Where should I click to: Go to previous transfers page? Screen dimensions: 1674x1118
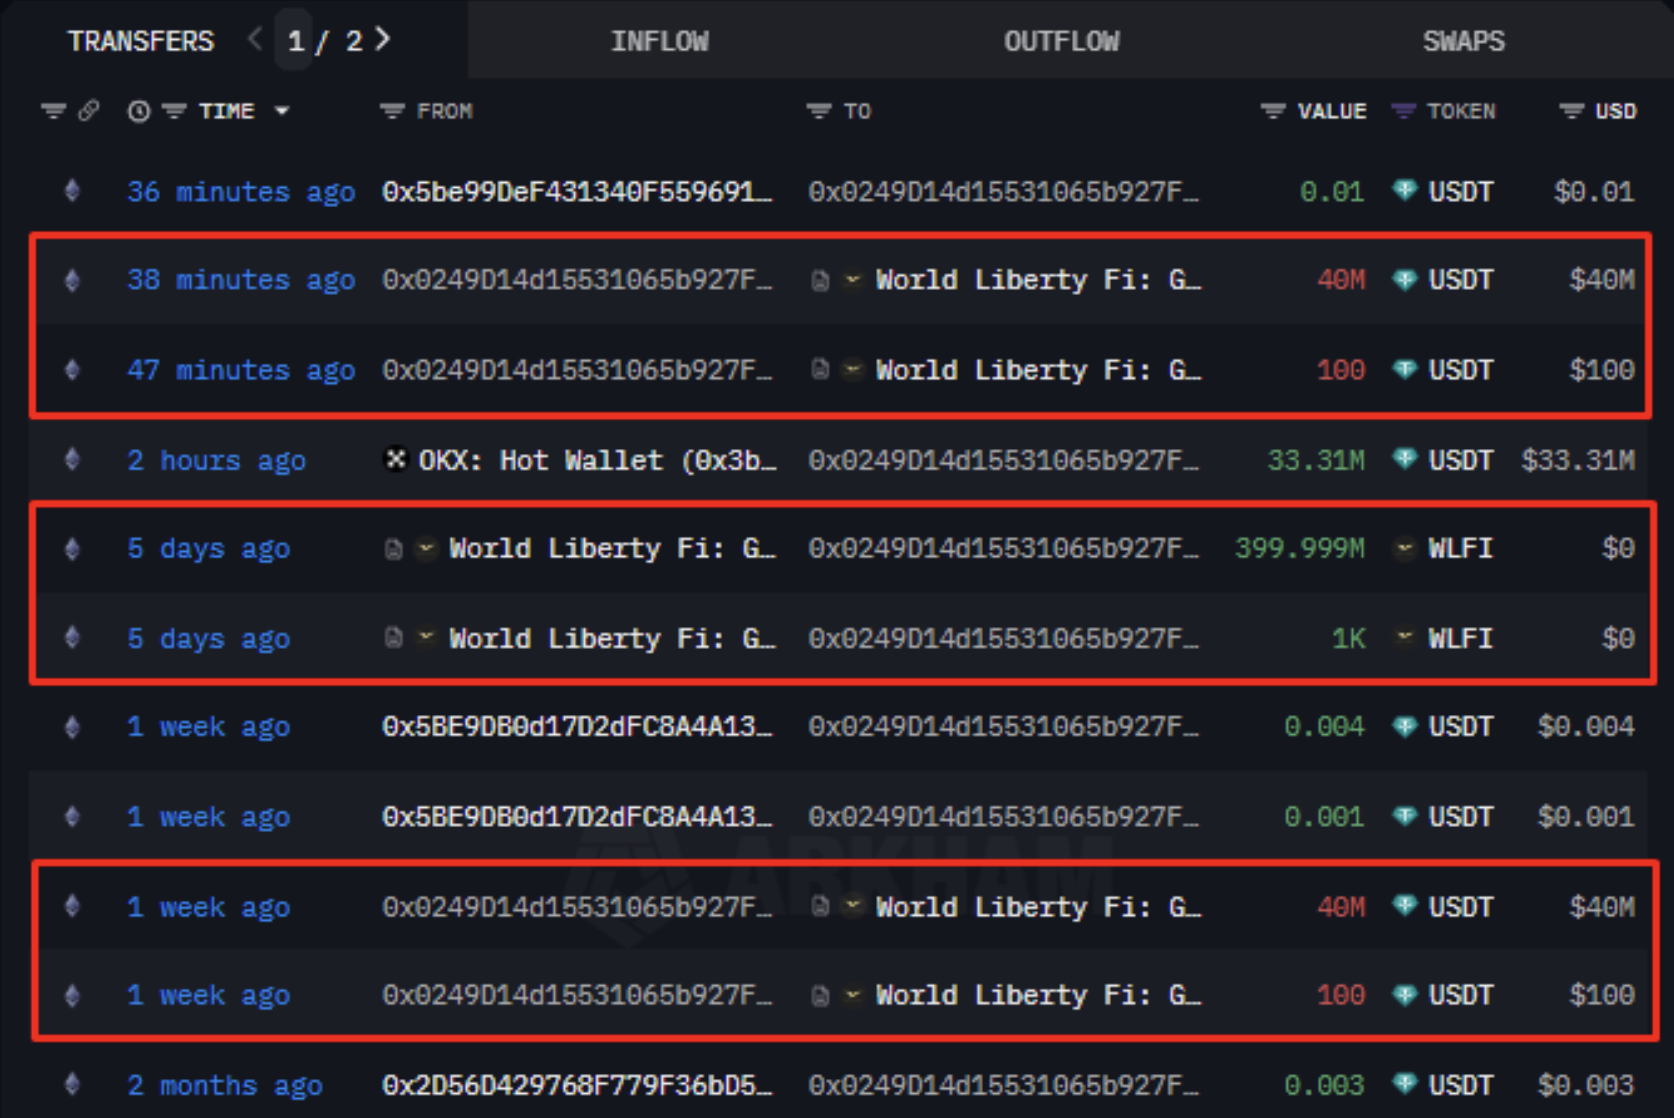(255, 39)
